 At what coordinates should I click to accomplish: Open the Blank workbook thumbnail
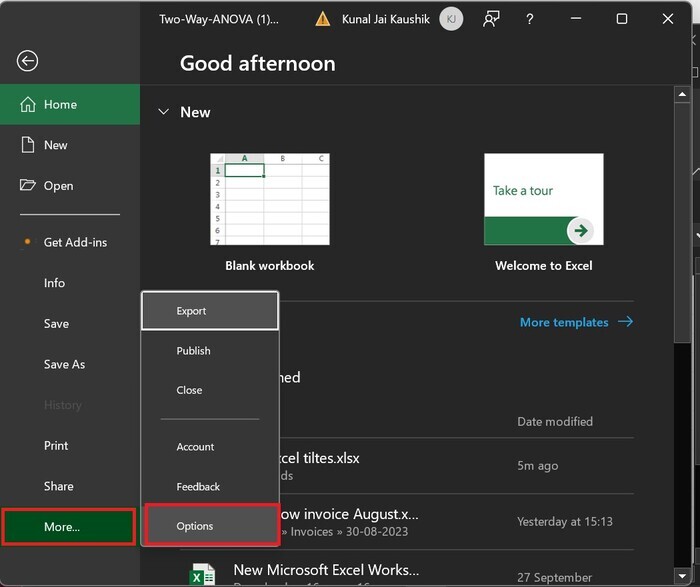269,200
